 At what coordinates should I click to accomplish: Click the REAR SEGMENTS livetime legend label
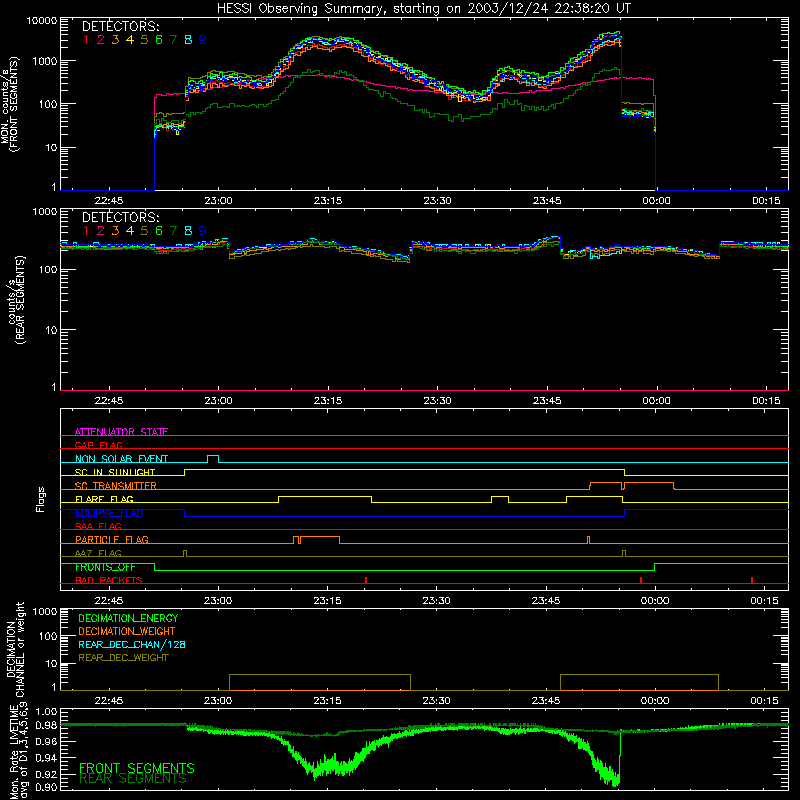click(133, 779)
